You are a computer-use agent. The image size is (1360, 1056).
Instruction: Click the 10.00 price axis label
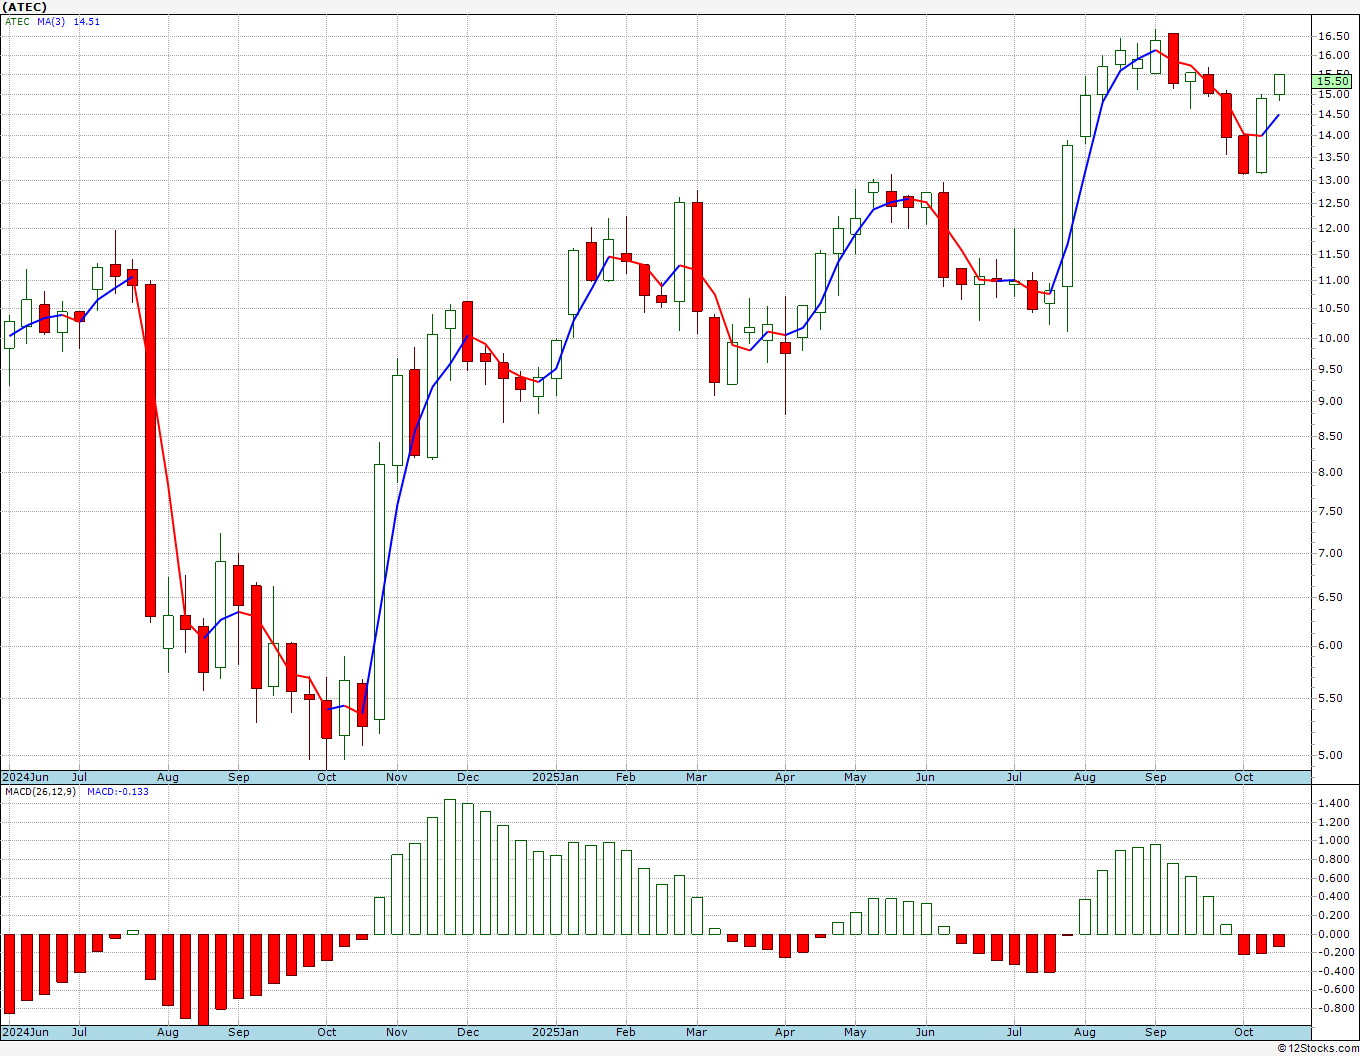(1334, 338)
